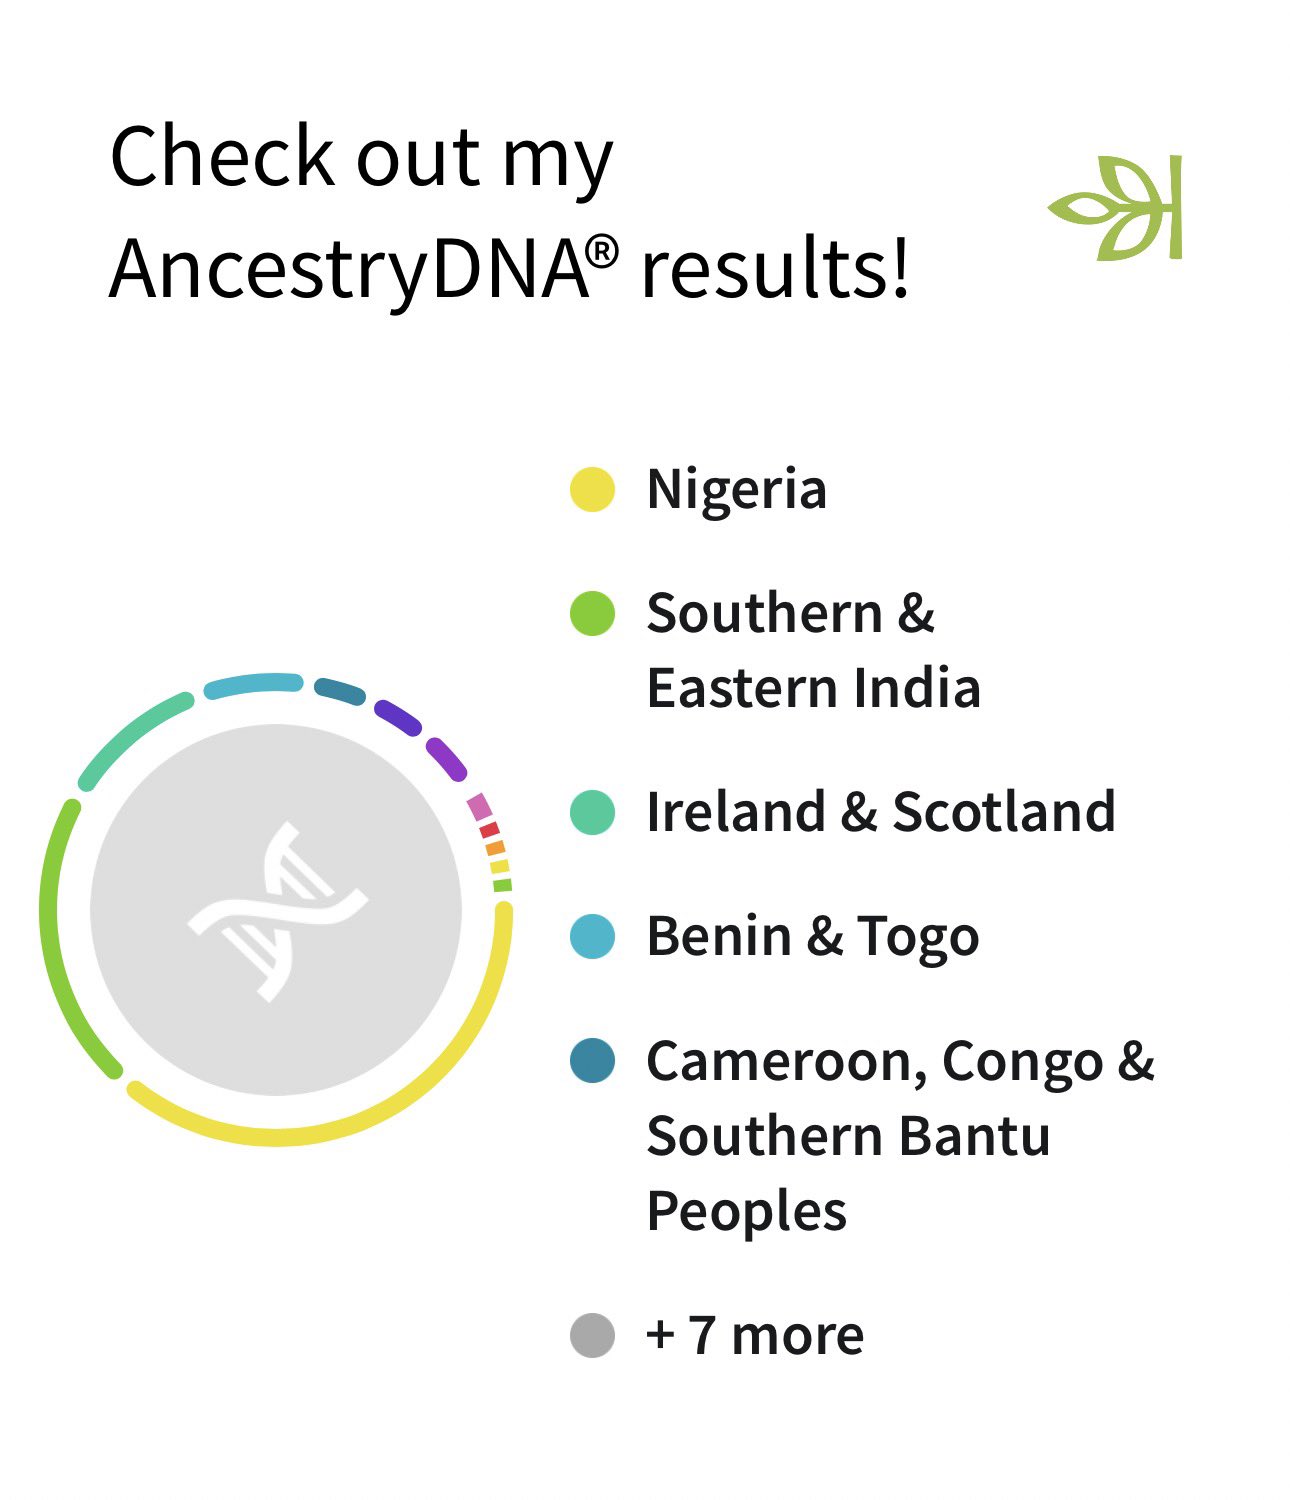Click the gray '+ 7 more' dot
Viewport: 1290px width, 1500px height.
point(592,1335)
